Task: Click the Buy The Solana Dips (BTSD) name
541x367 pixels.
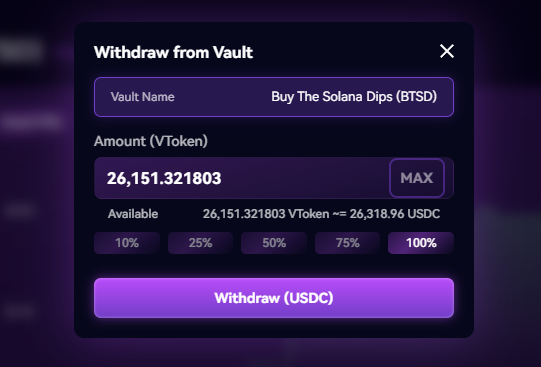Action: click(354, 97)
